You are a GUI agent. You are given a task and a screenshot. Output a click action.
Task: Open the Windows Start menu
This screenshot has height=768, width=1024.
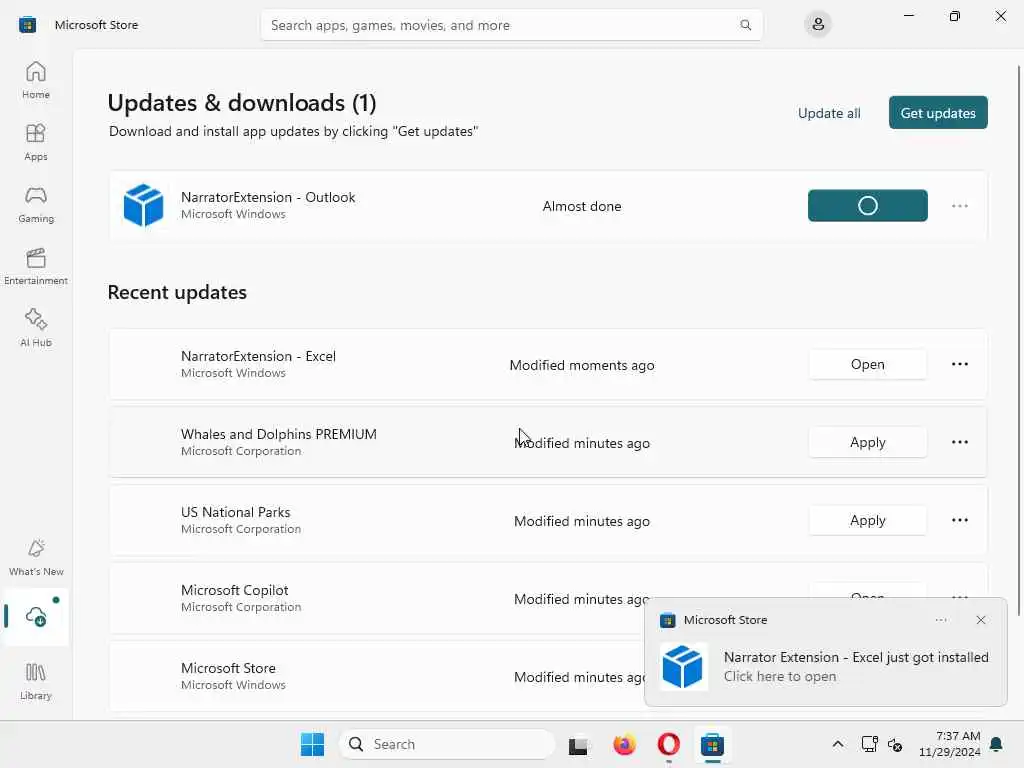pos(312,744)
